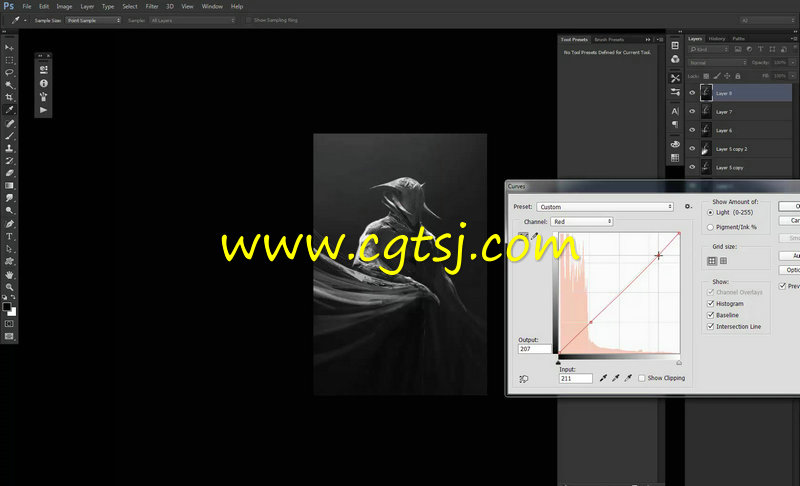The image size is (800, 486).
Task: Open the Window menu
Action: tap(212, 7)
